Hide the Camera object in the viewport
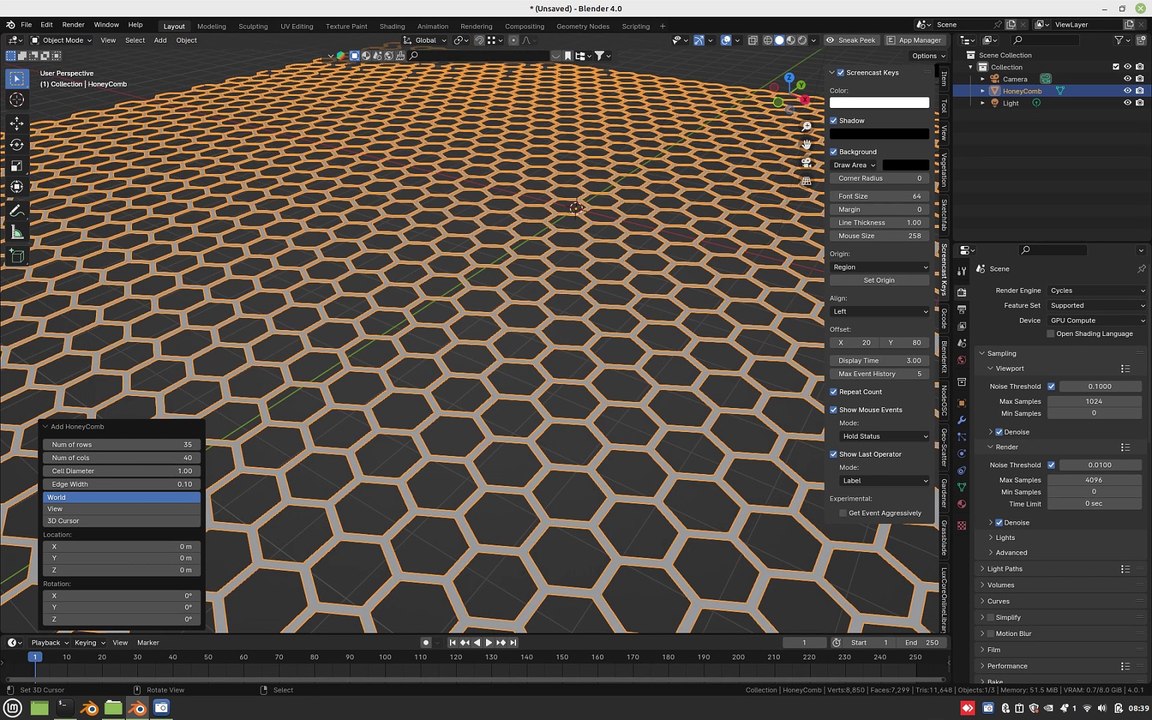The image size is (1152, 720). coord(1127,79)
